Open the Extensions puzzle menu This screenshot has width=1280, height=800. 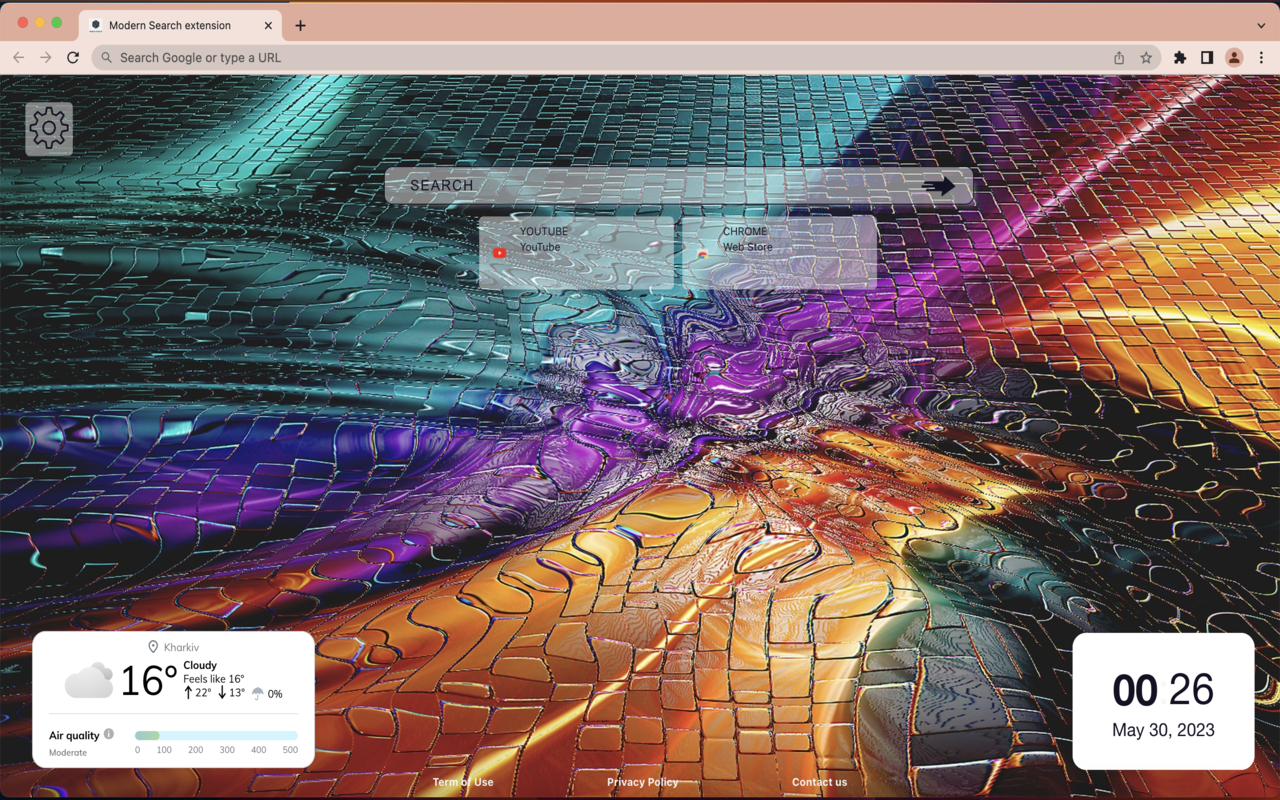1180,58
